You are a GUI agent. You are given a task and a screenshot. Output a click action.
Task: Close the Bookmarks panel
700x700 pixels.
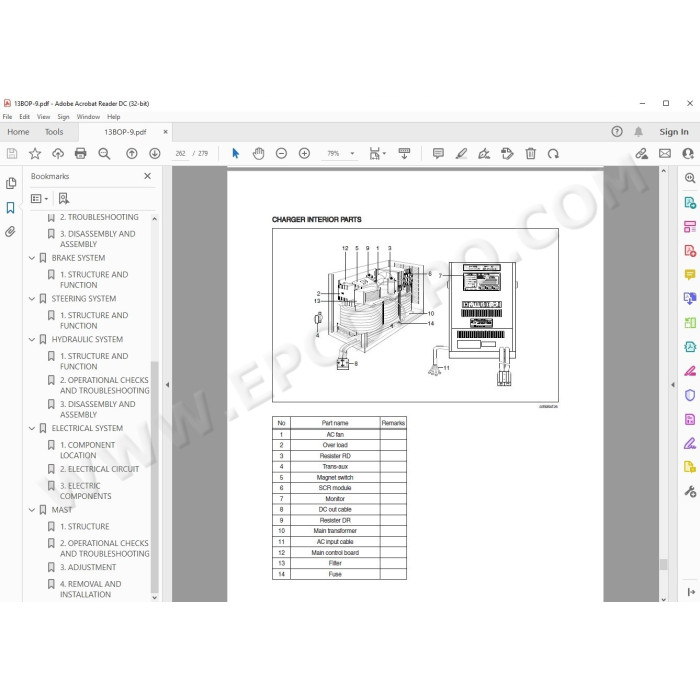pyautogui.click(x=147, y=176)
